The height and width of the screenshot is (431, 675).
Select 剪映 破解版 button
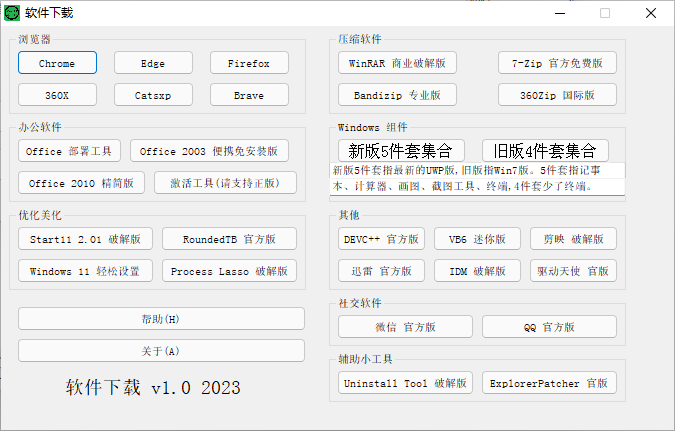point(573,239)
